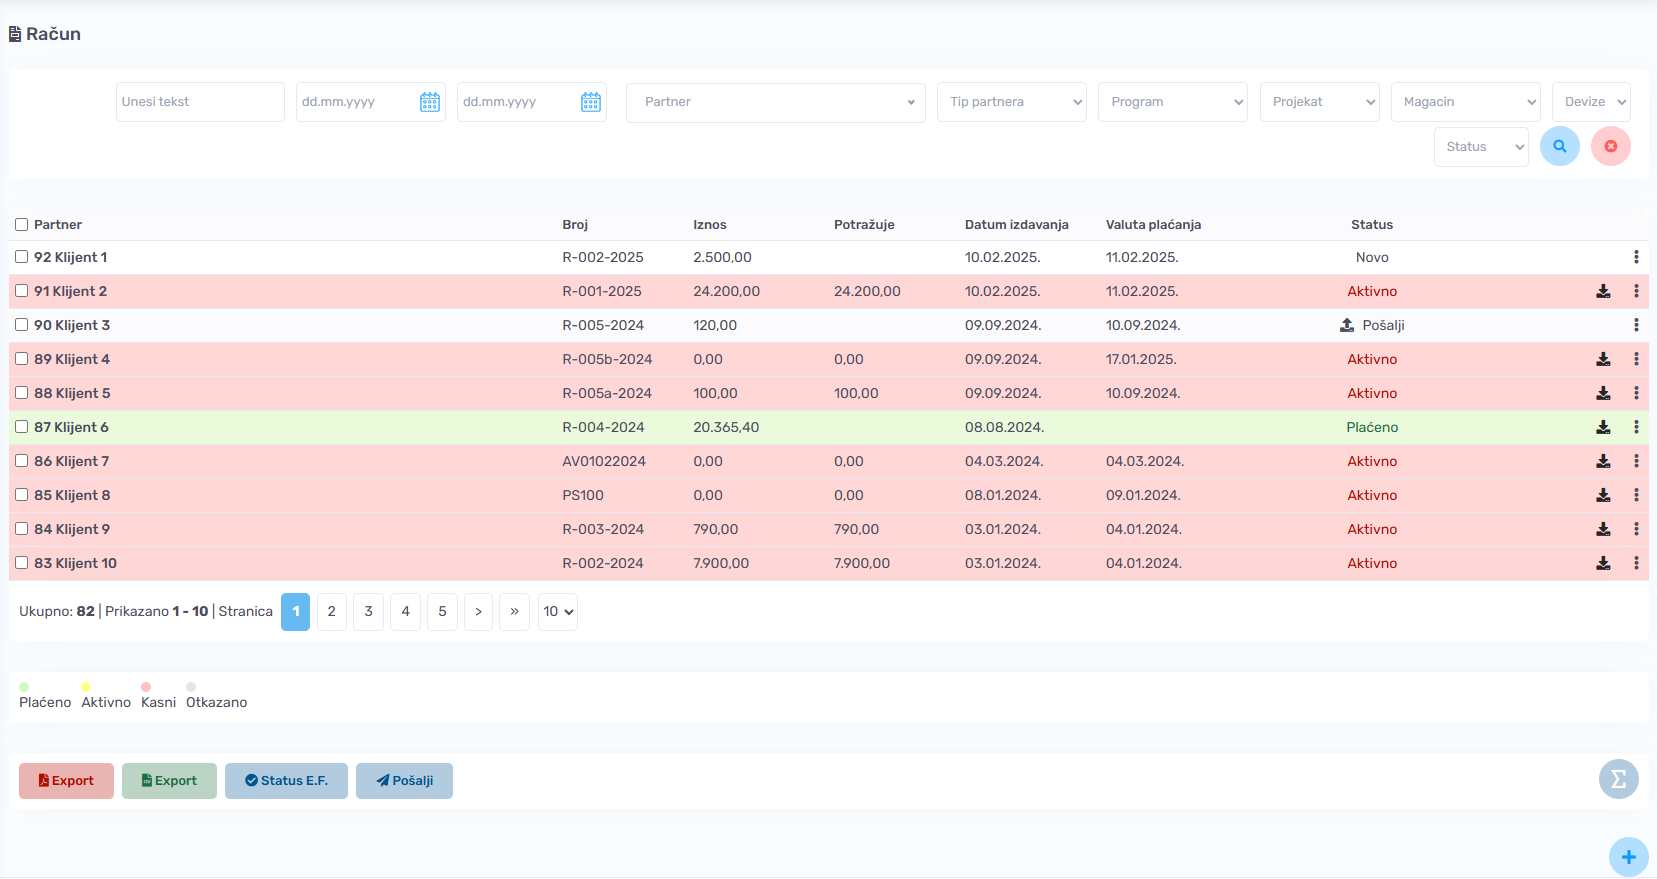1657x879 pixels.
Task: Open the Program filter dropdown
Action: pyautogui.click(x=1172, y=102)
